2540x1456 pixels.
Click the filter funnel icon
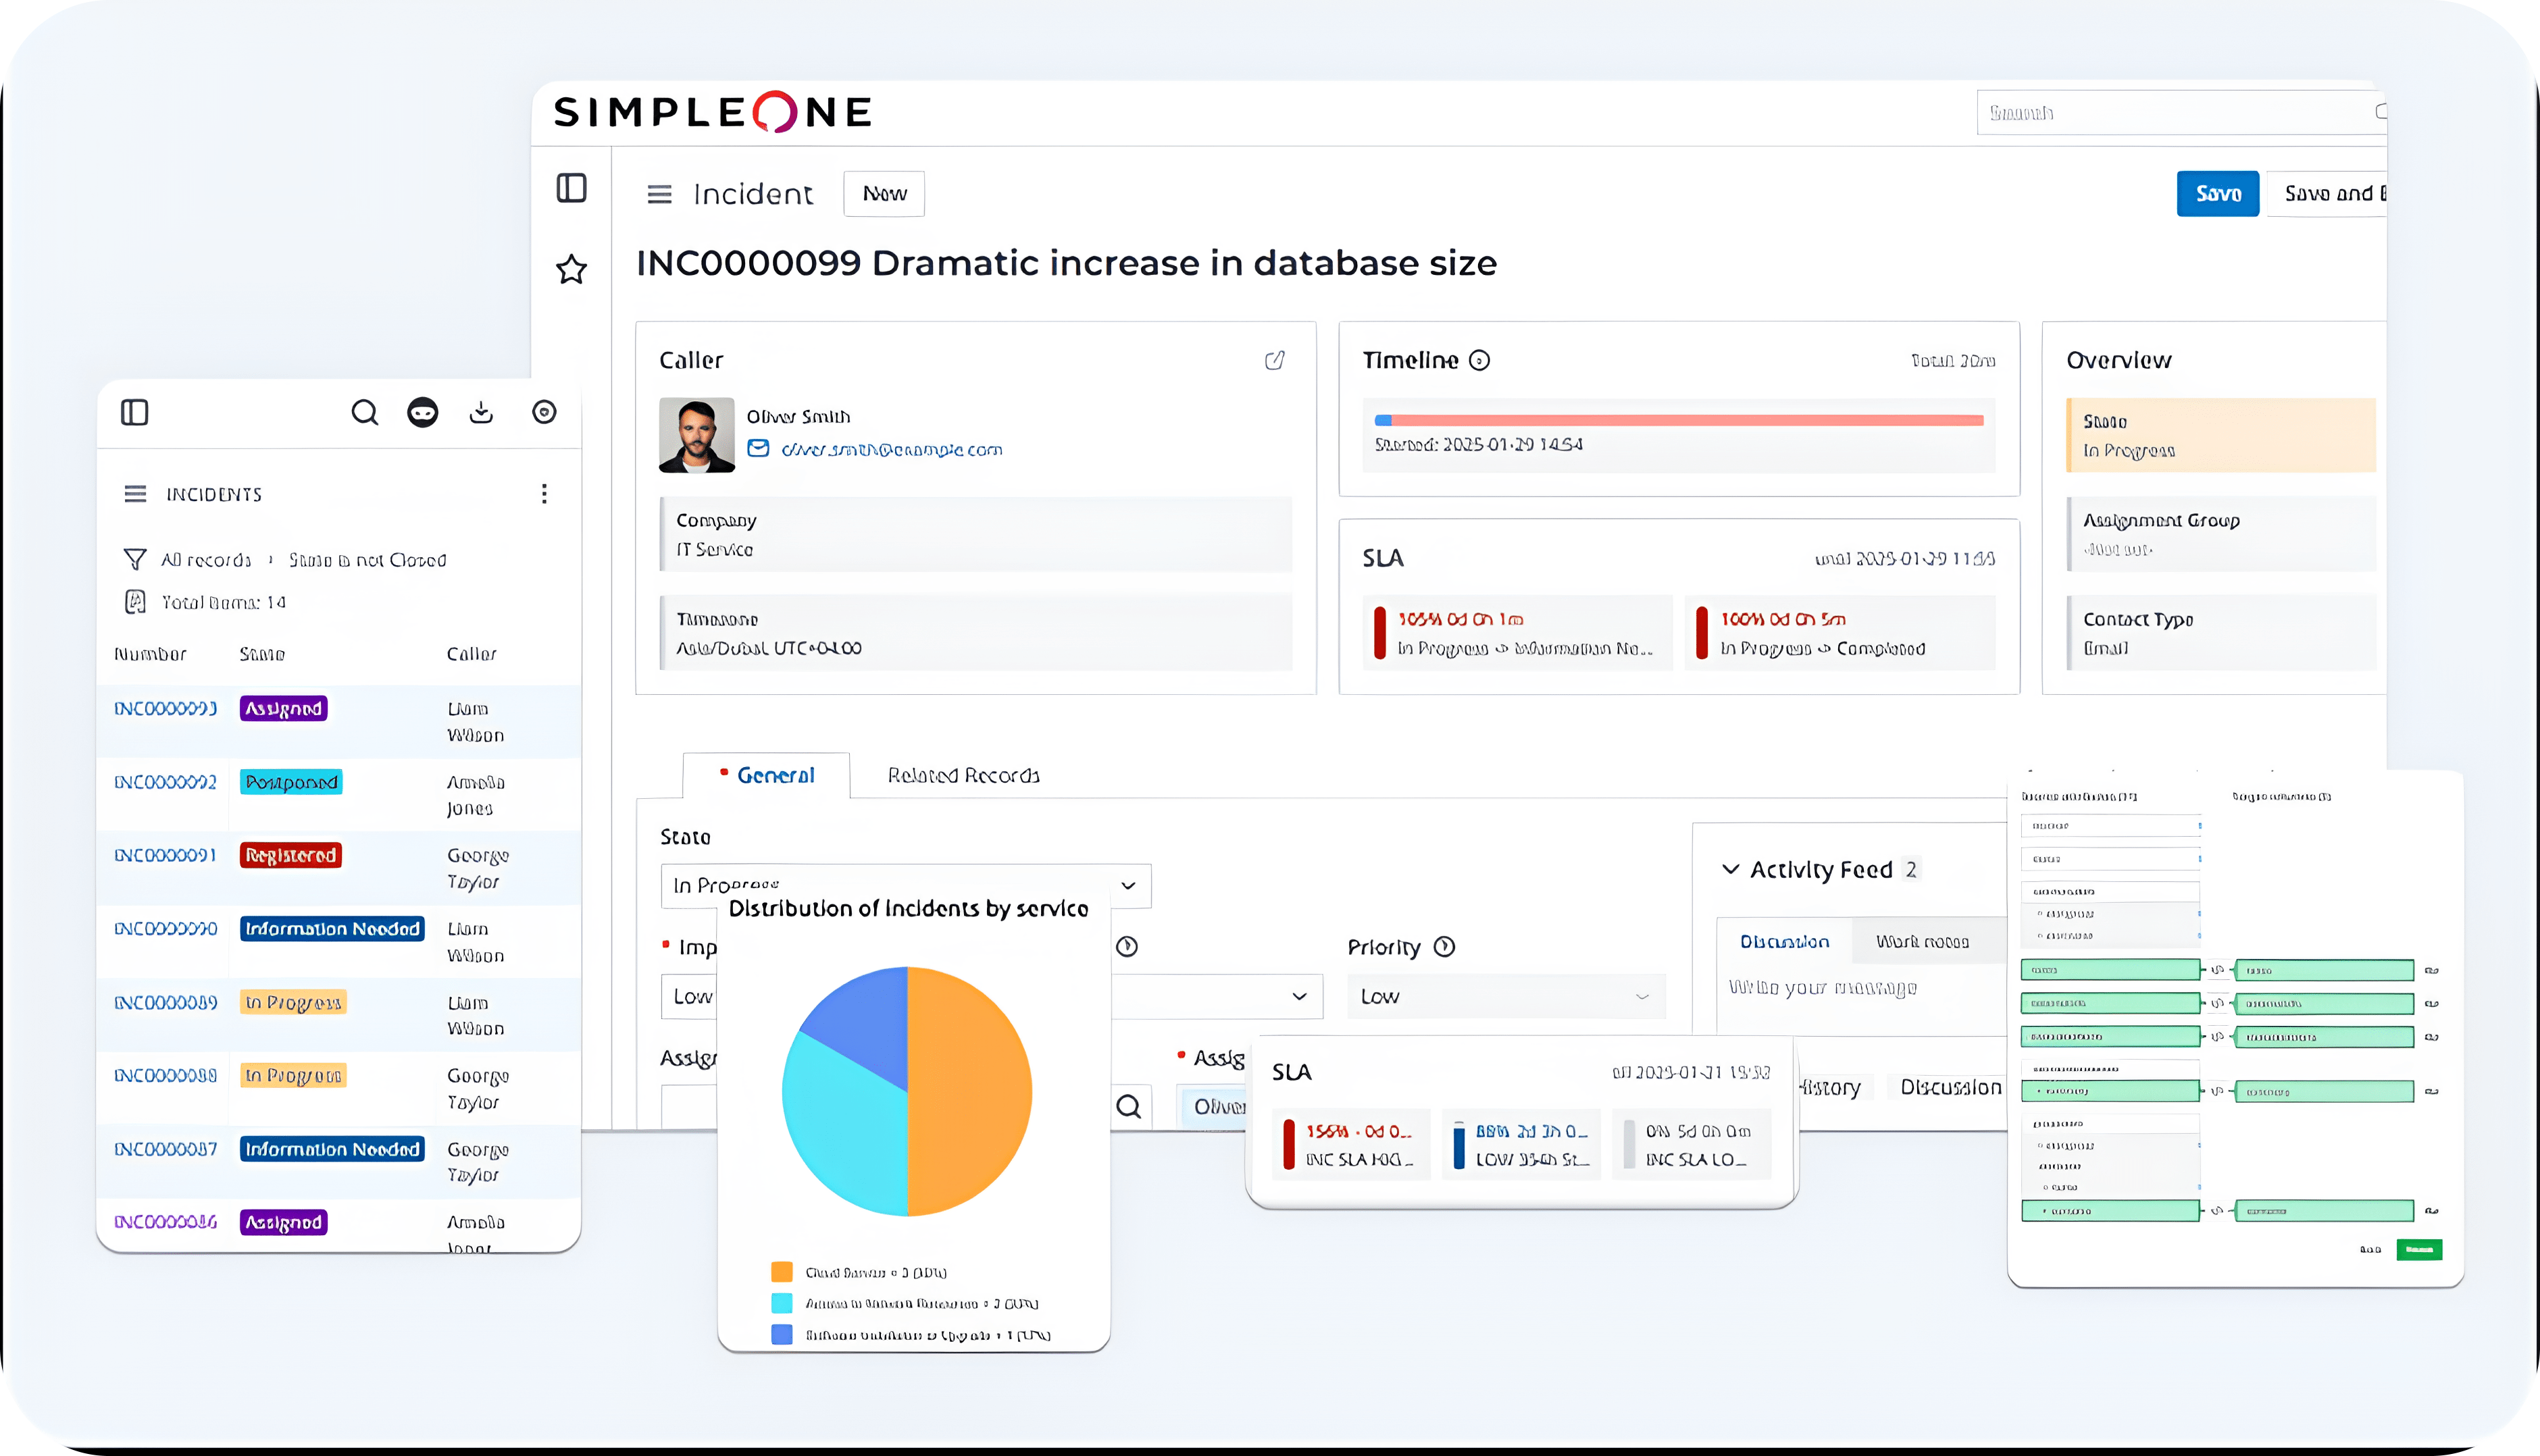tap(135, 559)
